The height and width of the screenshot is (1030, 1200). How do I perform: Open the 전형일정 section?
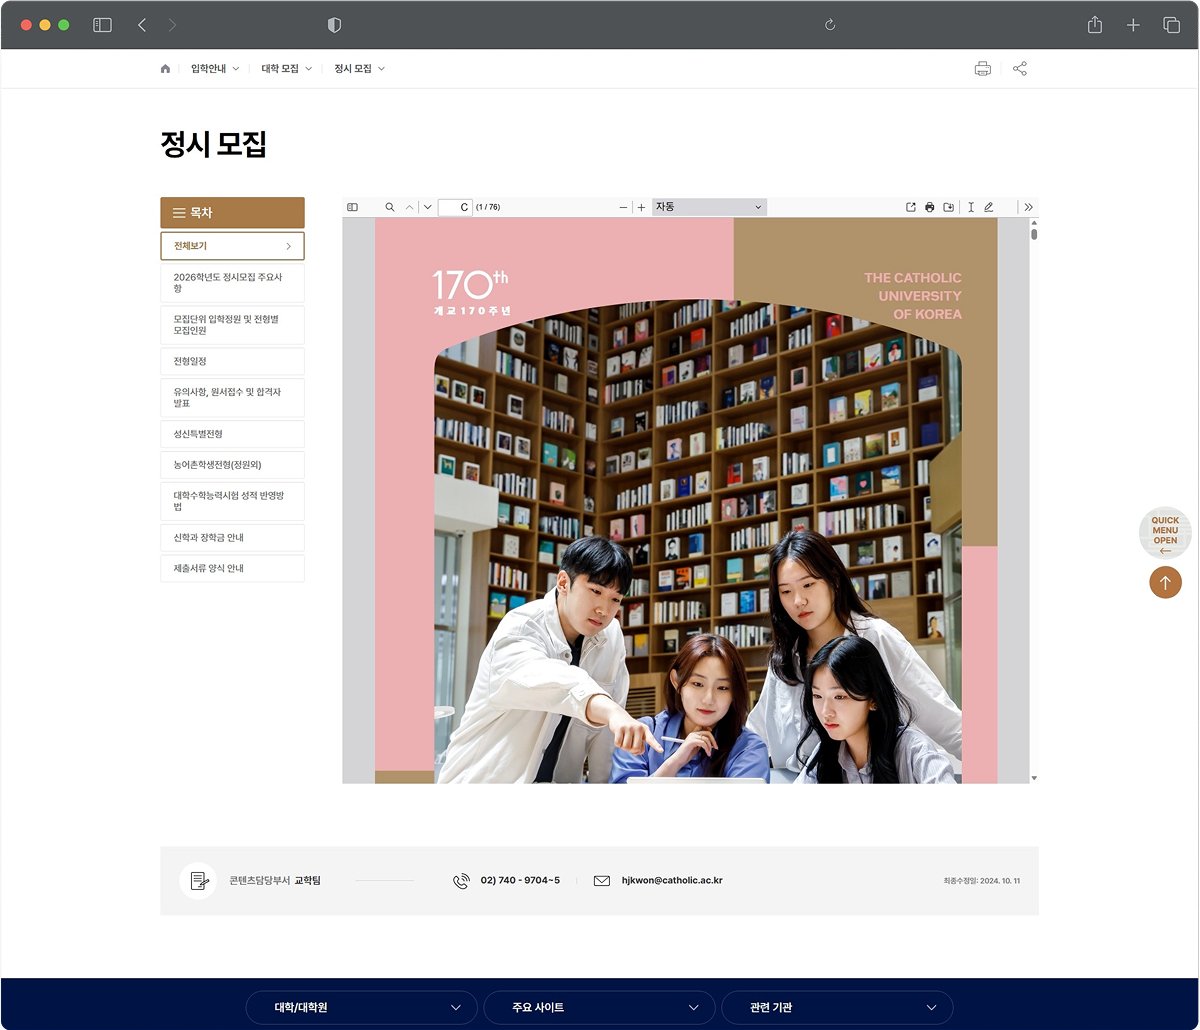(x=232, y=361)
